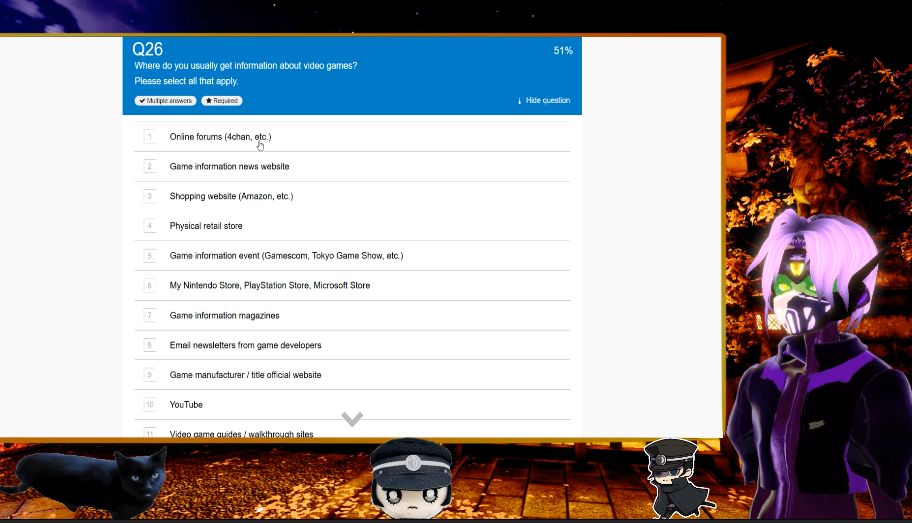
Task: Click the Q26 question number heading
Action: [148, 49]
